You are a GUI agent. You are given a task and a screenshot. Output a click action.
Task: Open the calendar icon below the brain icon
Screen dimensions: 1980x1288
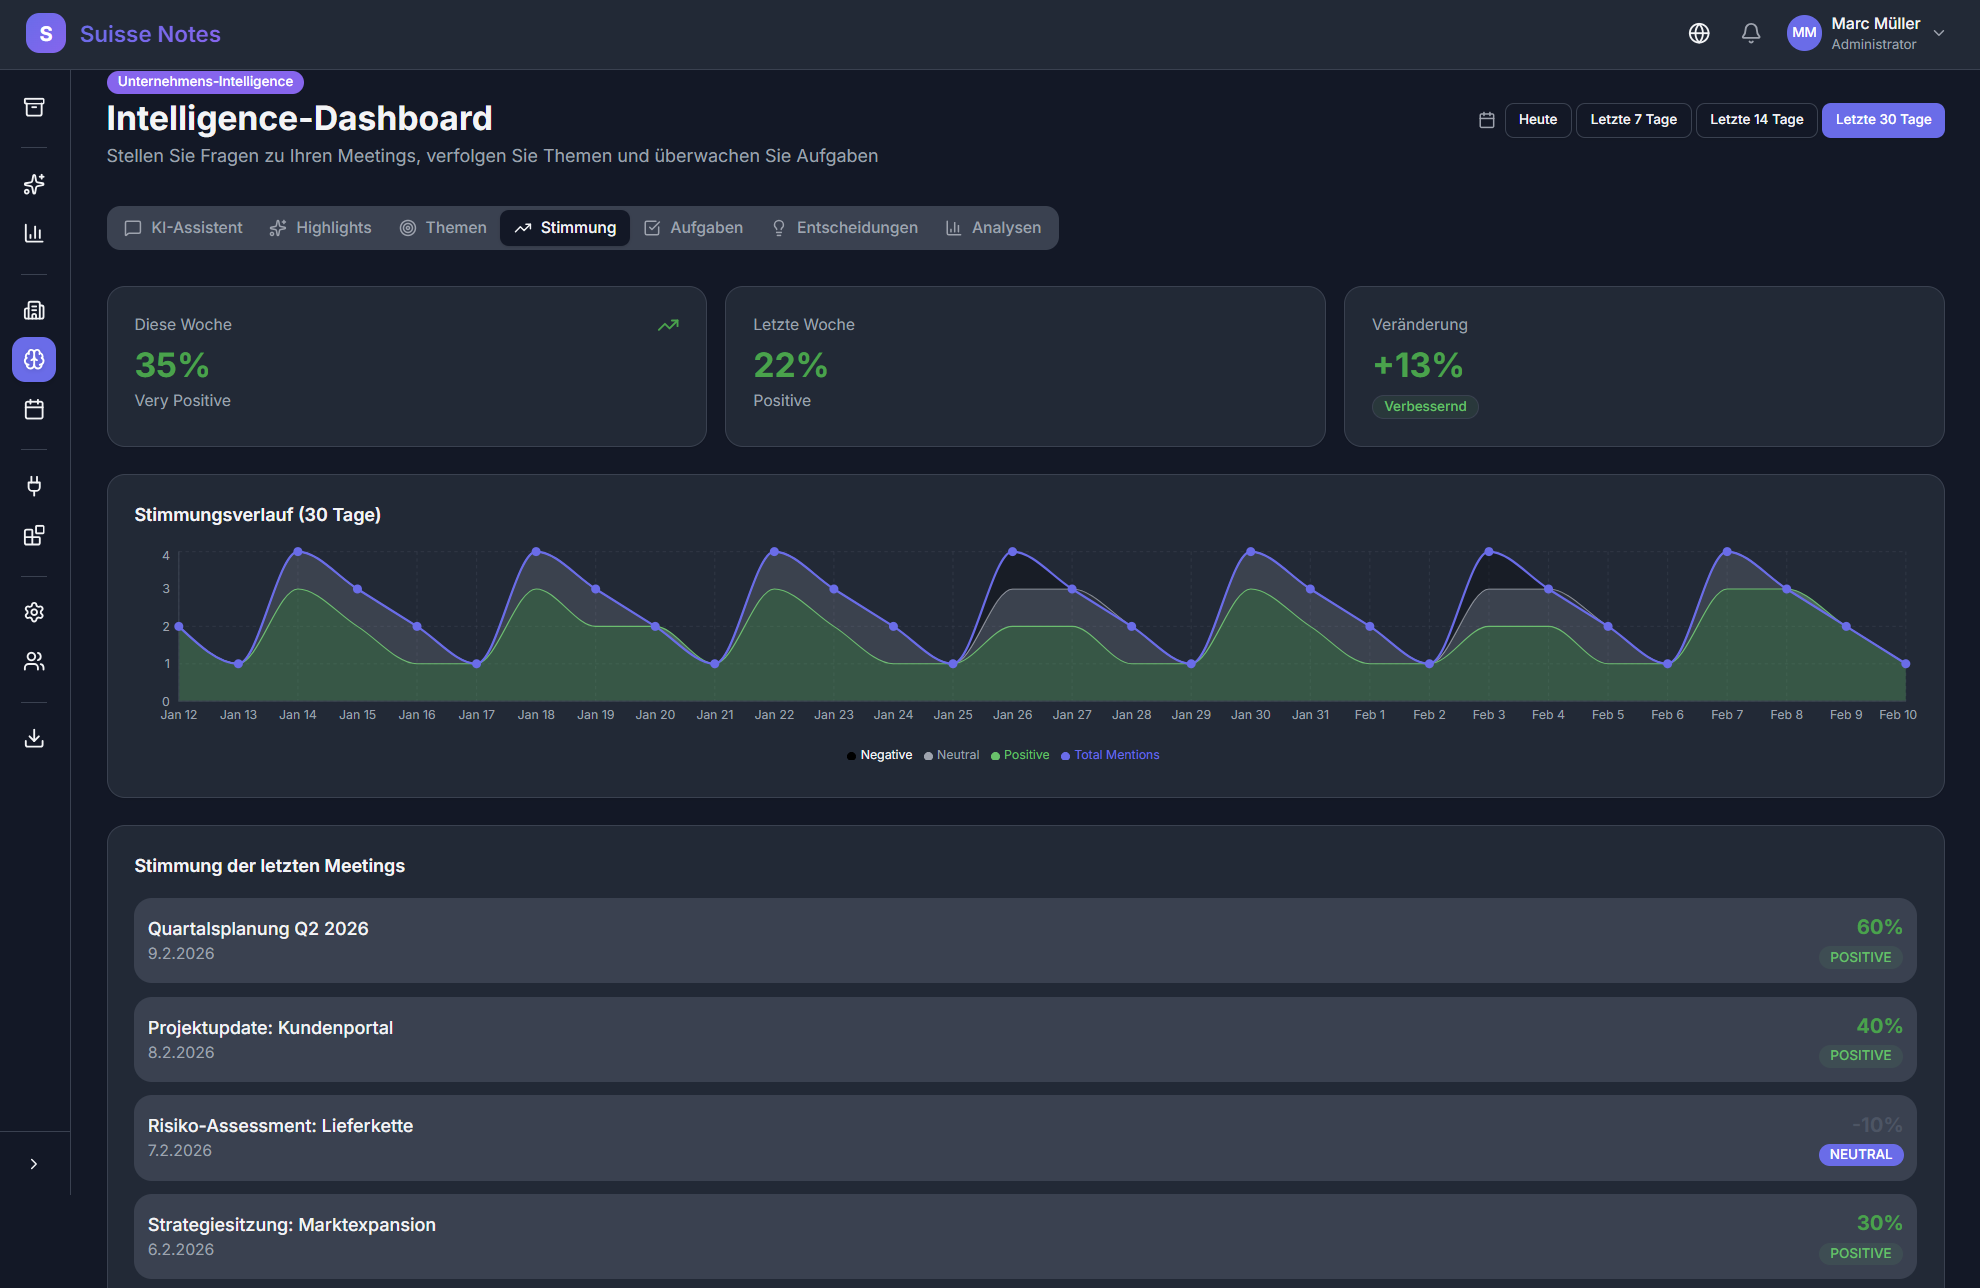(33, 409)
